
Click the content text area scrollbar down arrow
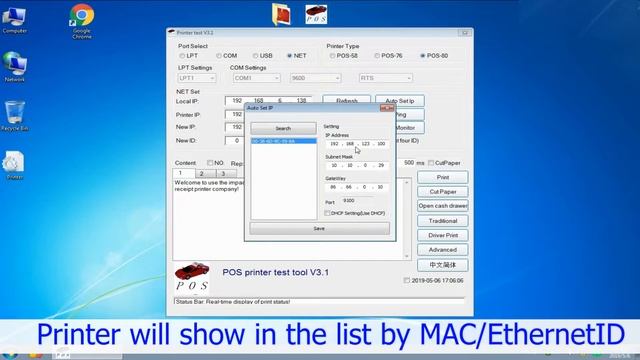click(x=407, y=256)
